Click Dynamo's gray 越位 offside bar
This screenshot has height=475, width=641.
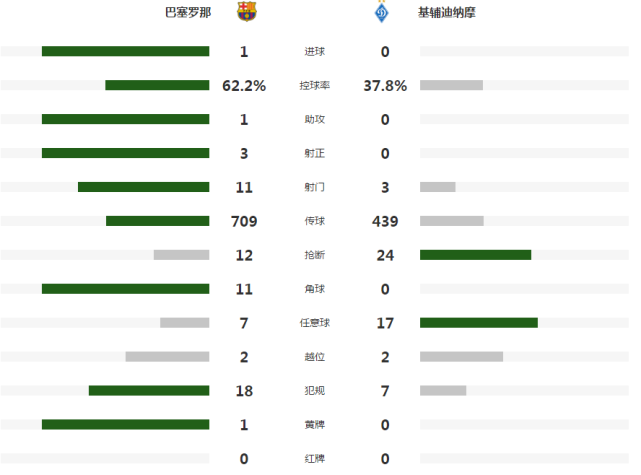pos(462,356)
